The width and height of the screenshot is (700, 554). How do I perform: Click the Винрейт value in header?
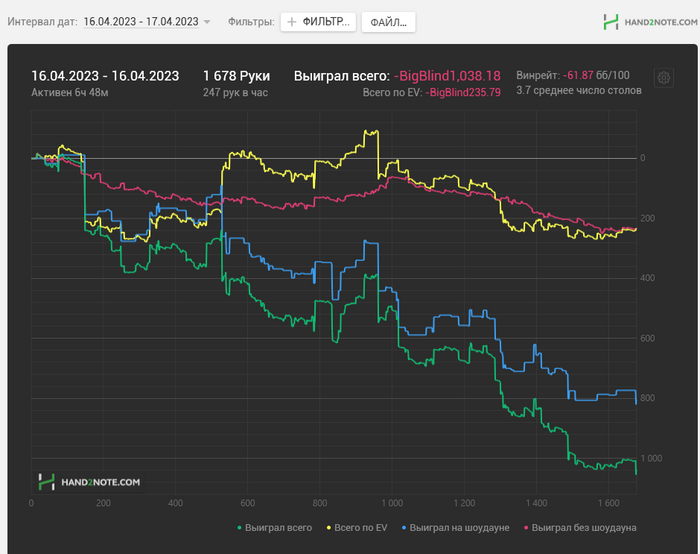(x=578, y=75)
